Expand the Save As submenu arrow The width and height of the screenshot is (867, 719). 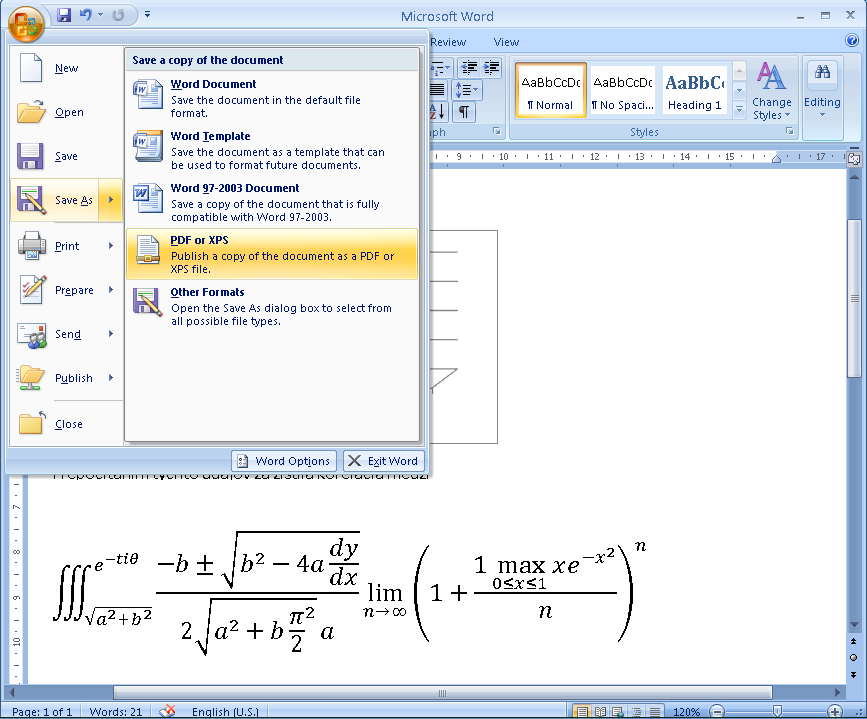point(111,200)
